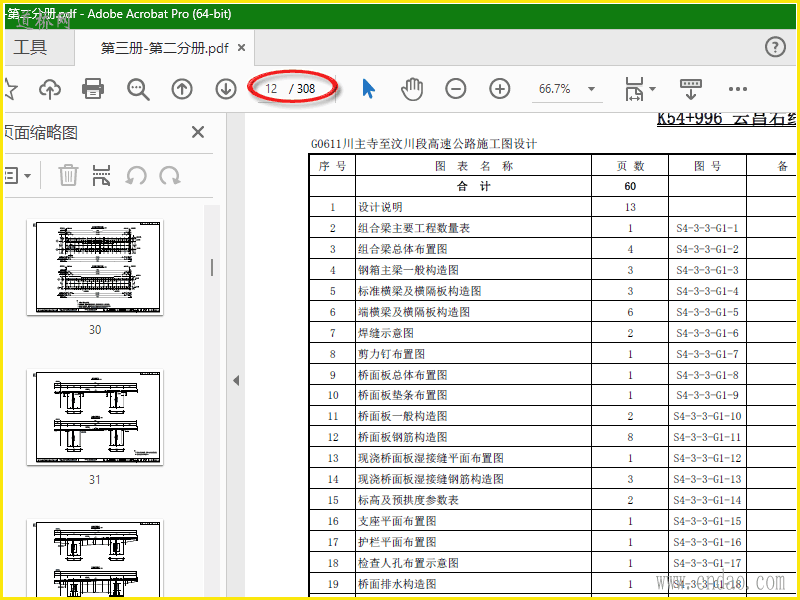800x600 pixels.
Task: Click drawing number S4-3-3-G1-11
Action: coord(707,437)
